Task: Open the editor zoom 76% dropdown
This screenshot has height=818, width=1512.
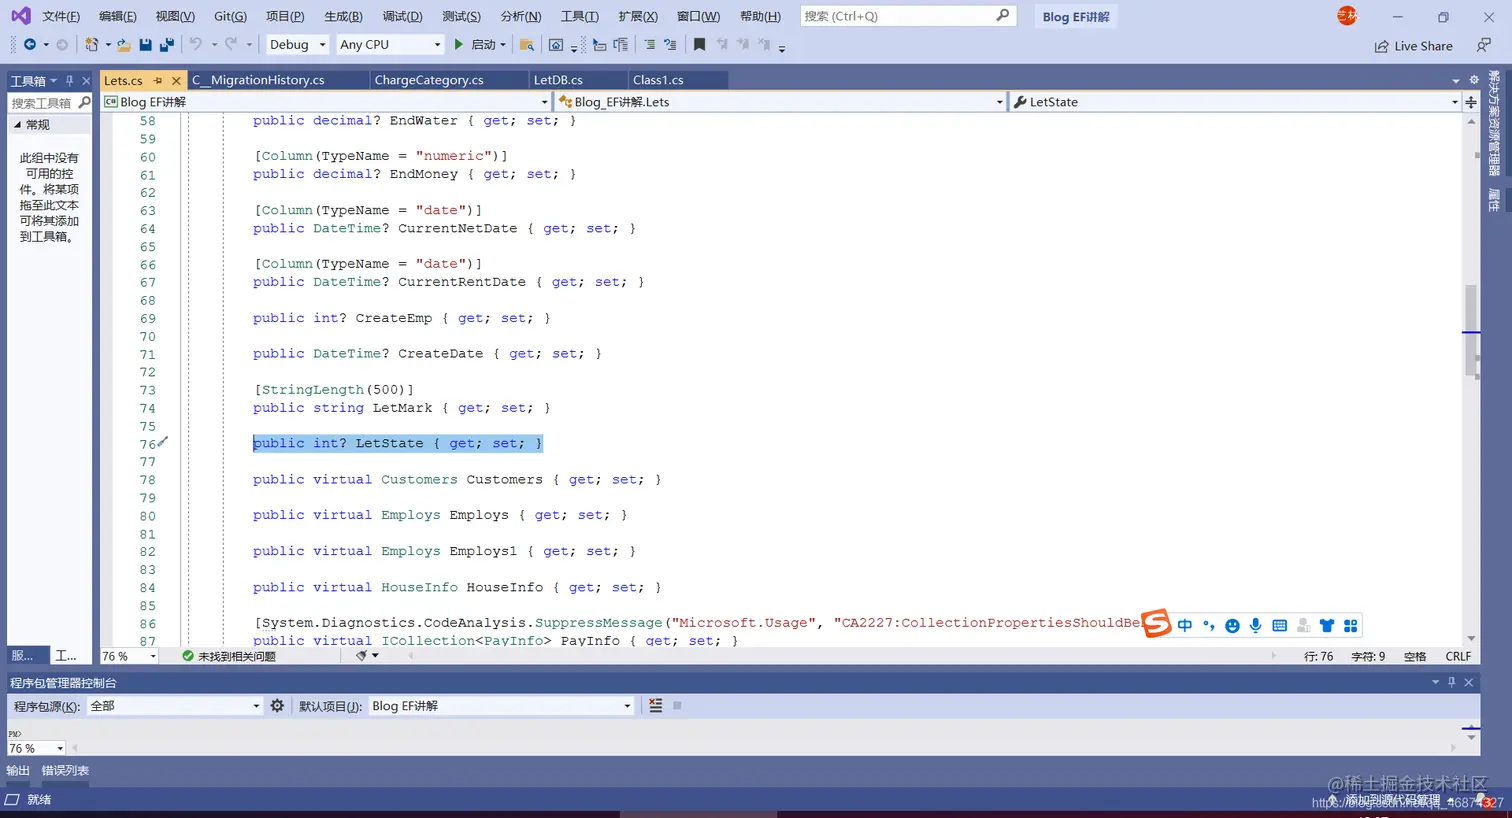Action: click(x=130, y=656)
